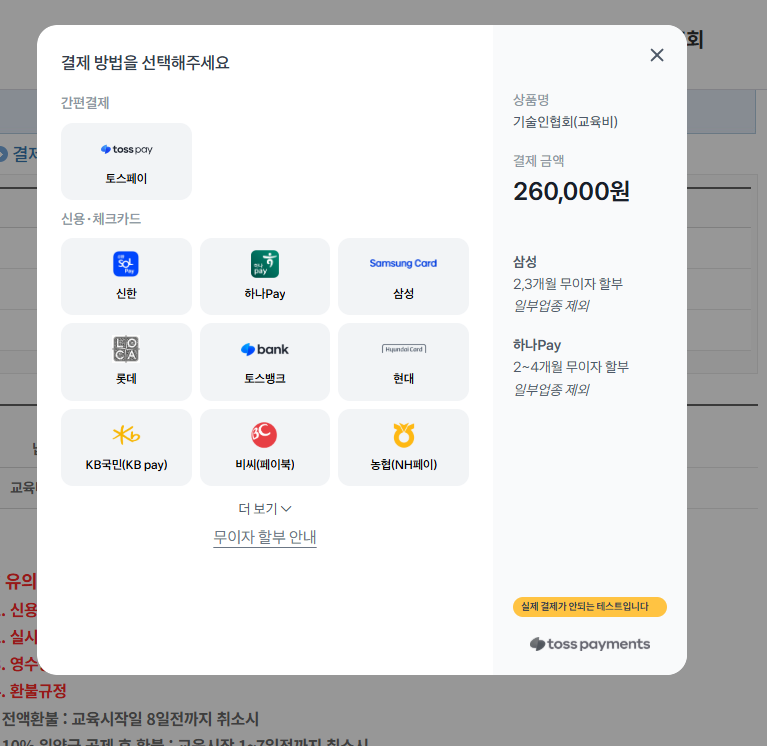Image resolution: width=767 pixels, height=746 pixels.
Task: Select 토스뱅크 label
Action: coord(265,379)
